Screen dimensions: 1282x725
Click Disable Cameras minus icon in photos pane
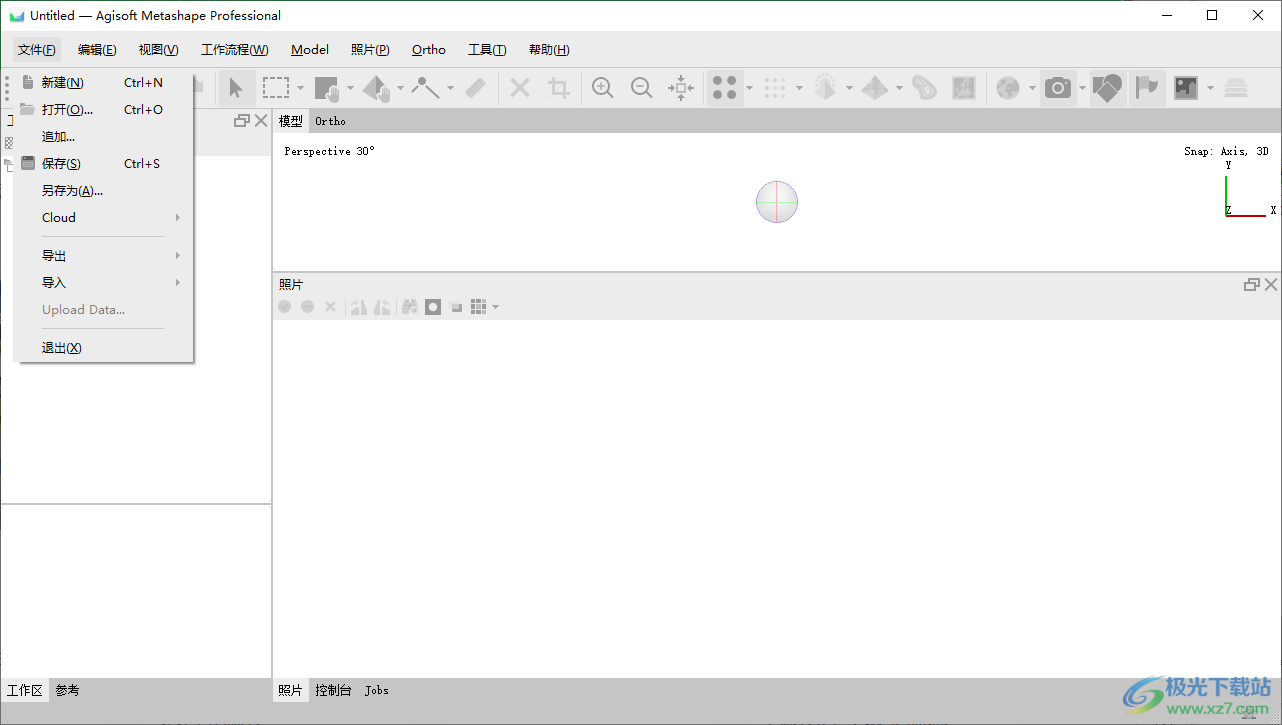(308, 307)
